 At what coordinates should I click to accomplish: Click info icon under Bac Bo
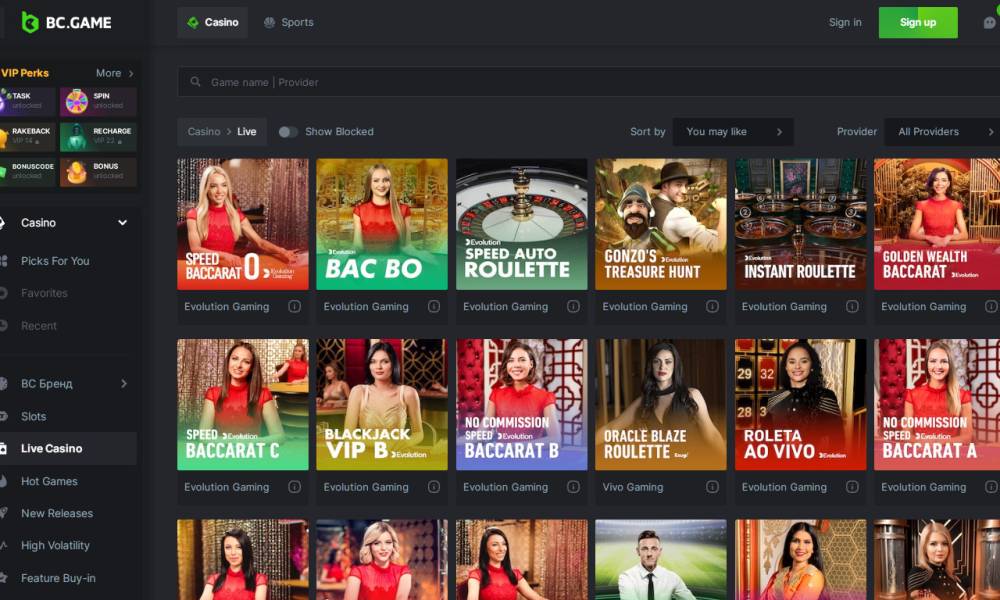point(434,307)
